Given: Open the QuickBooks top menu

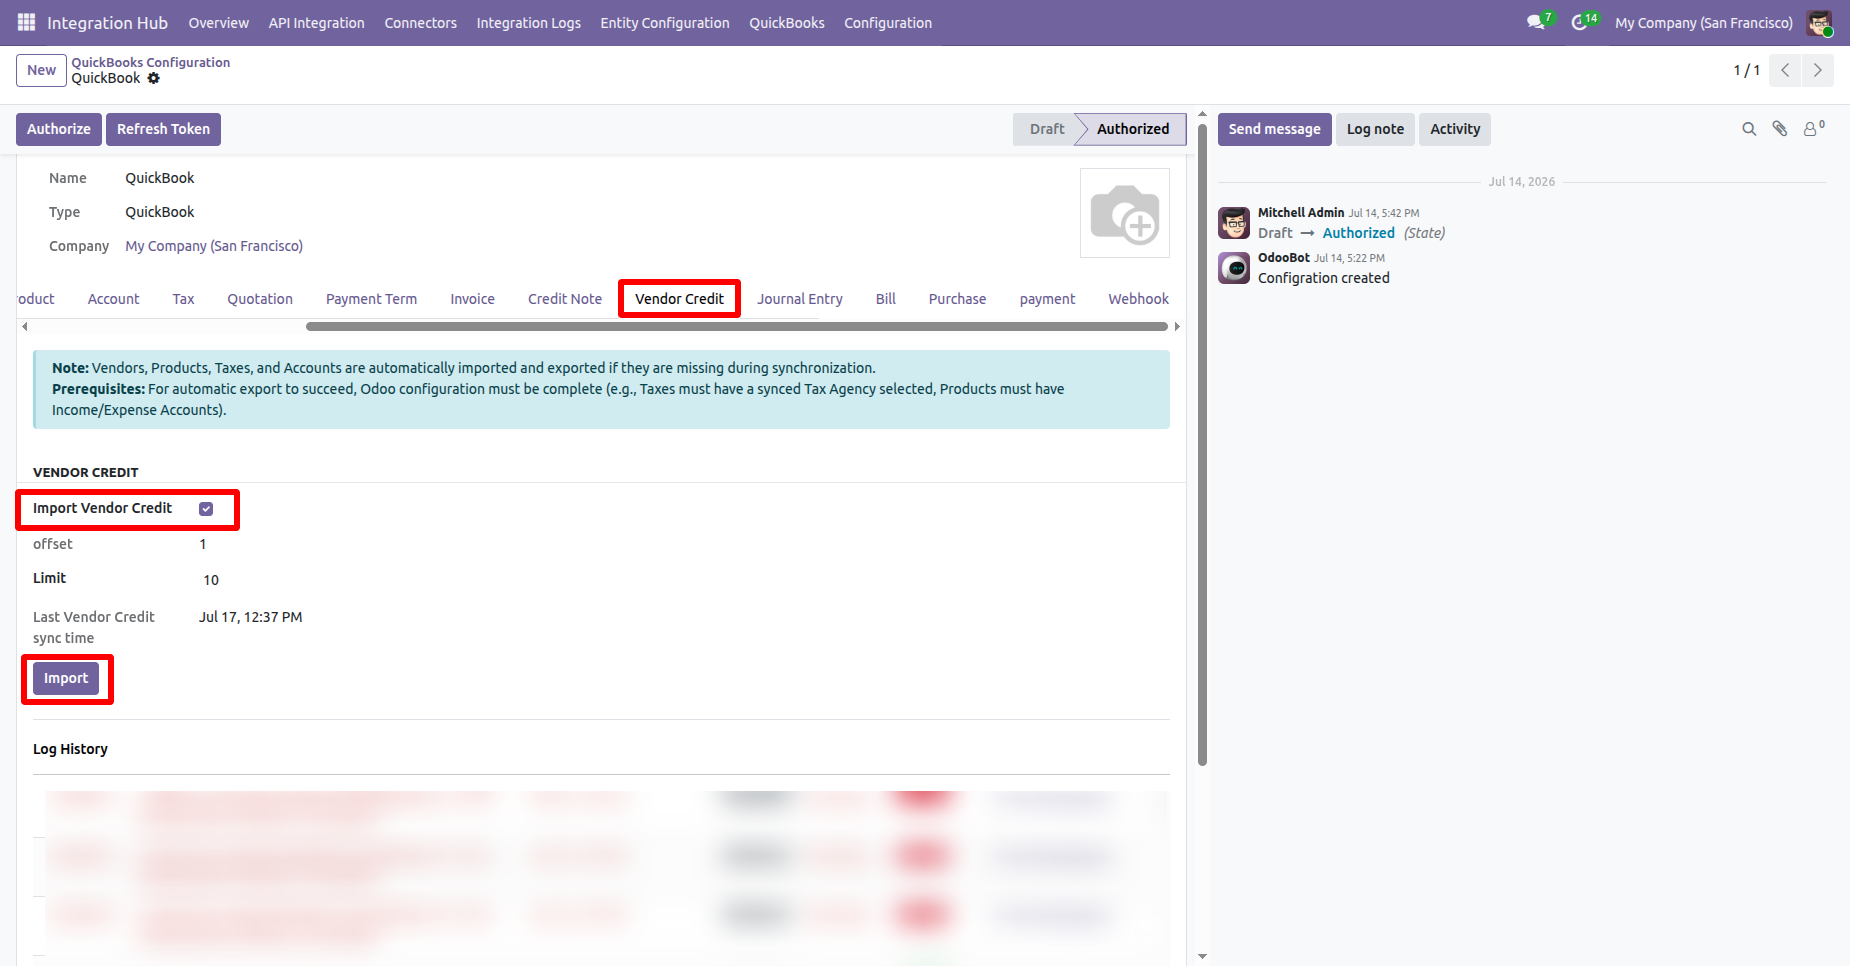Looking at the screenshot, I should coord(787,23).
